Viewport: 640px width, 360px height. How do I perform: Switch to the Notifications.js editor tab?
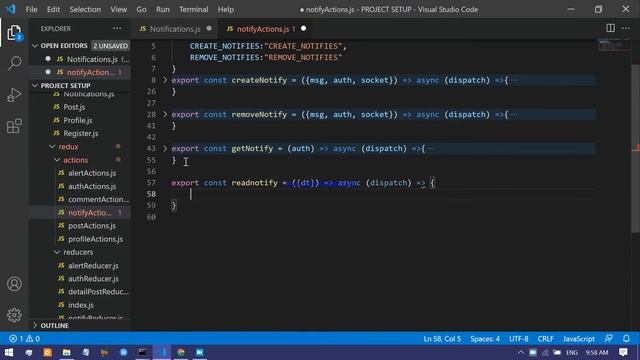(175, 29)
